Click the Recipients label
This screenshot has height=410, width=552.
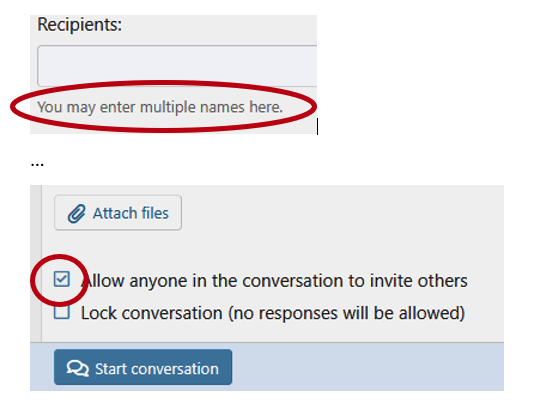click(x=80, y=25)
